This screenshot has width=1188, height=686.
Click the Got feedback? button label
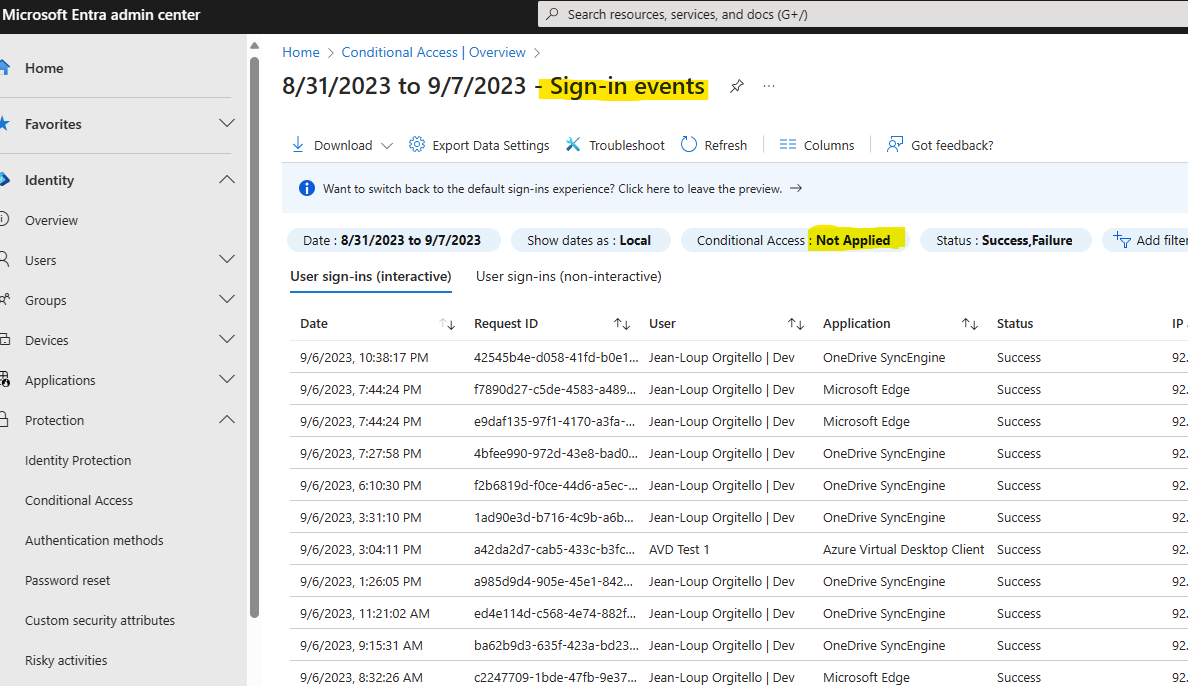(x=952, y=146)
